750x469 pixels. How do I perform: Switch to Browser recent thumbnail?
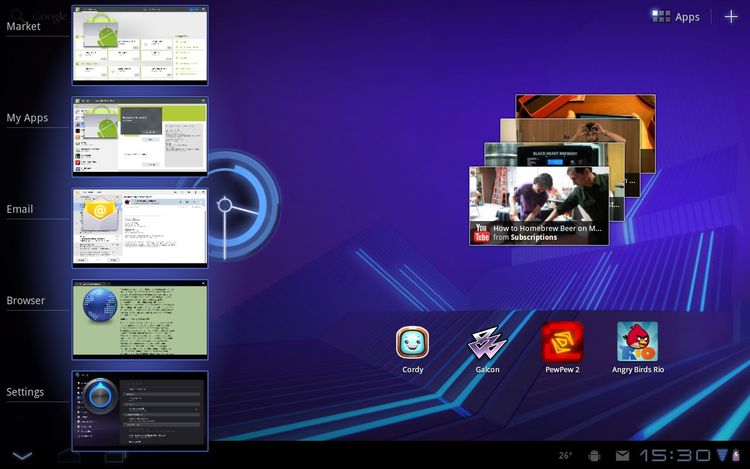[140, 319]
